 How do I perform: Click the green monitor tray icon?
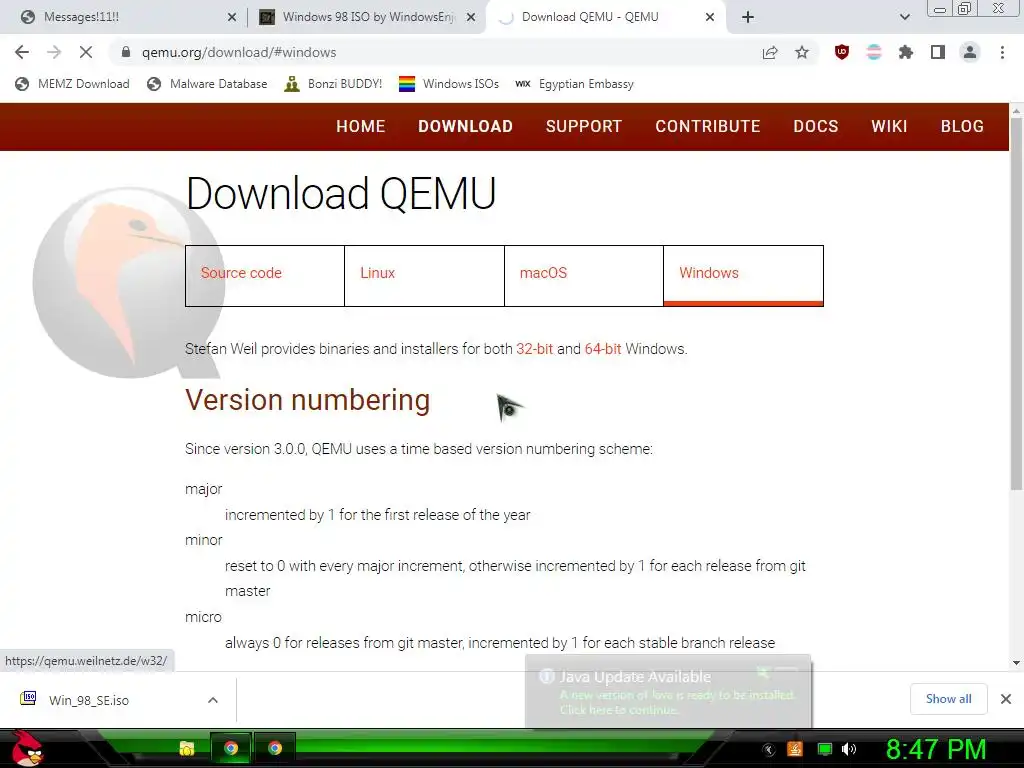coord(825,749)
